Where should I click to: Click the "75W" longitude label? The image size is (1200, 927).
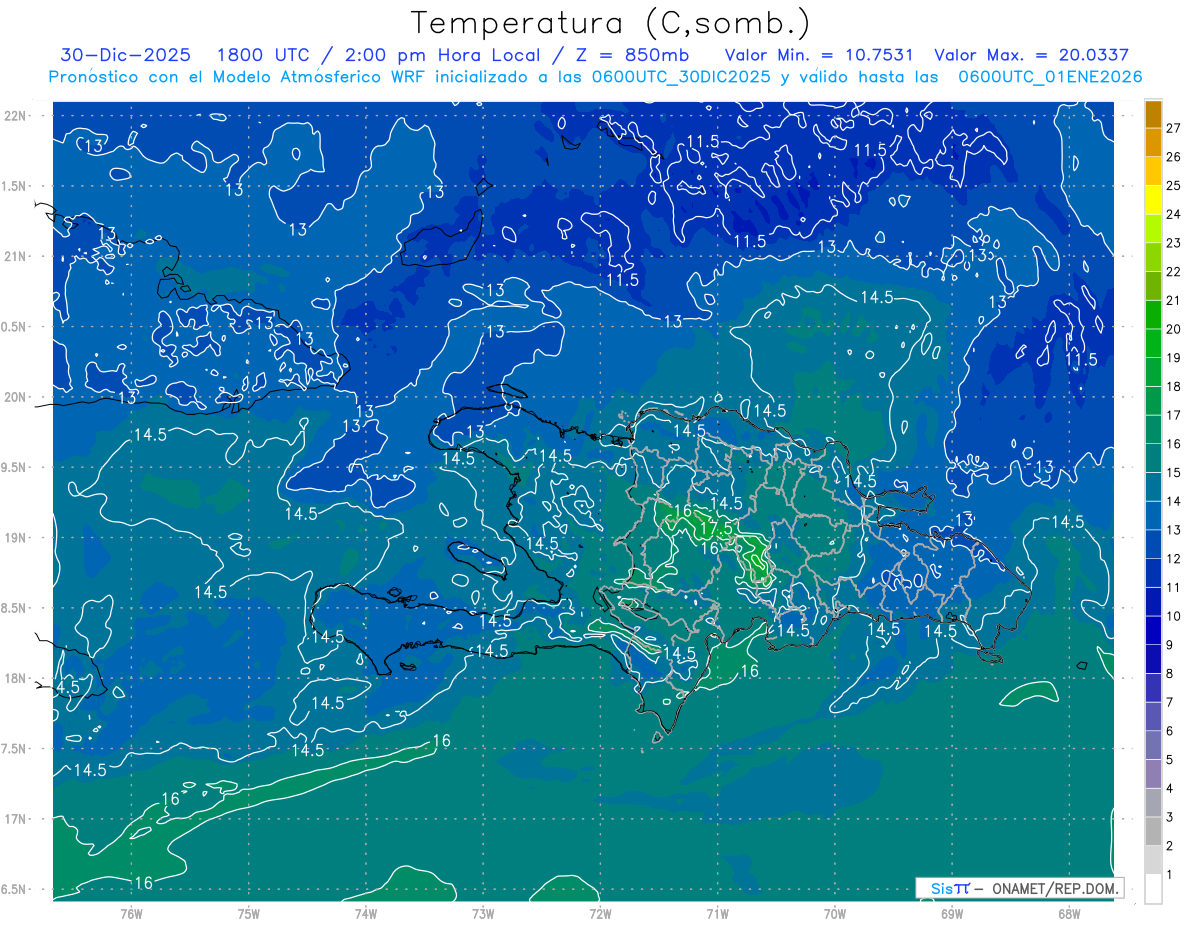pos(249,914)
